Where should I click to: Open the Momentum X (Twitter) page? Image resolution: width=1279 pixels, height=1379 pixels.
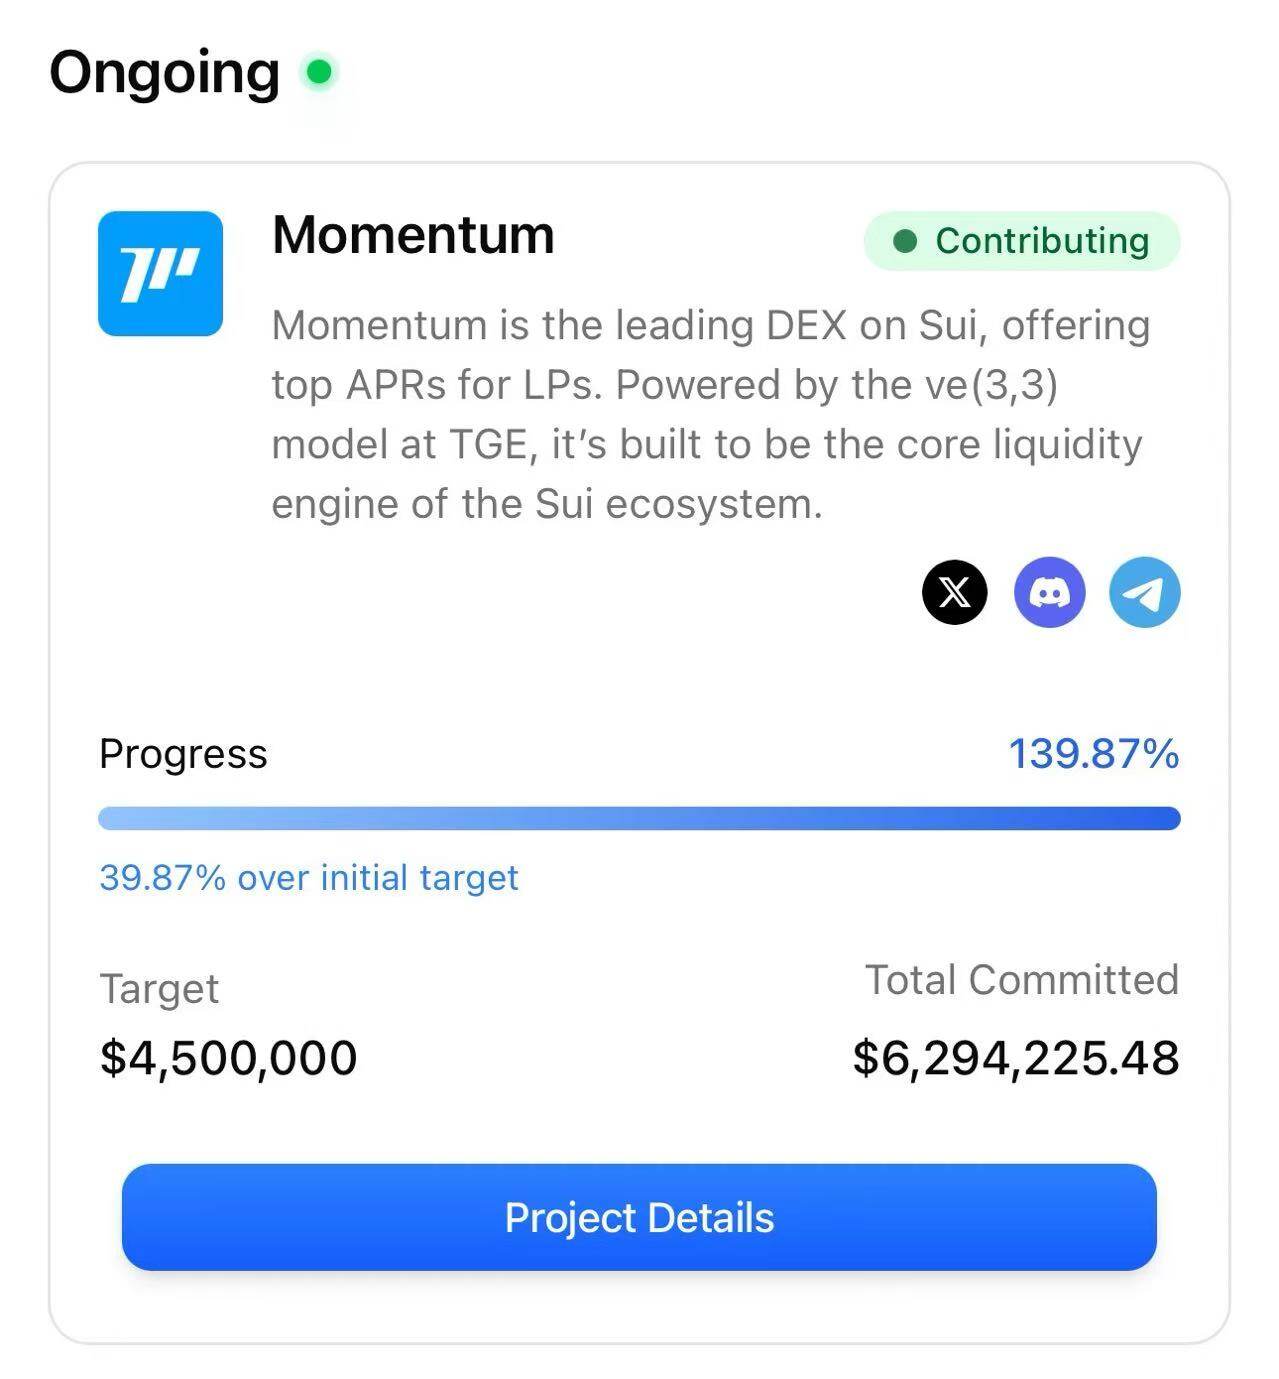(954, 592)
